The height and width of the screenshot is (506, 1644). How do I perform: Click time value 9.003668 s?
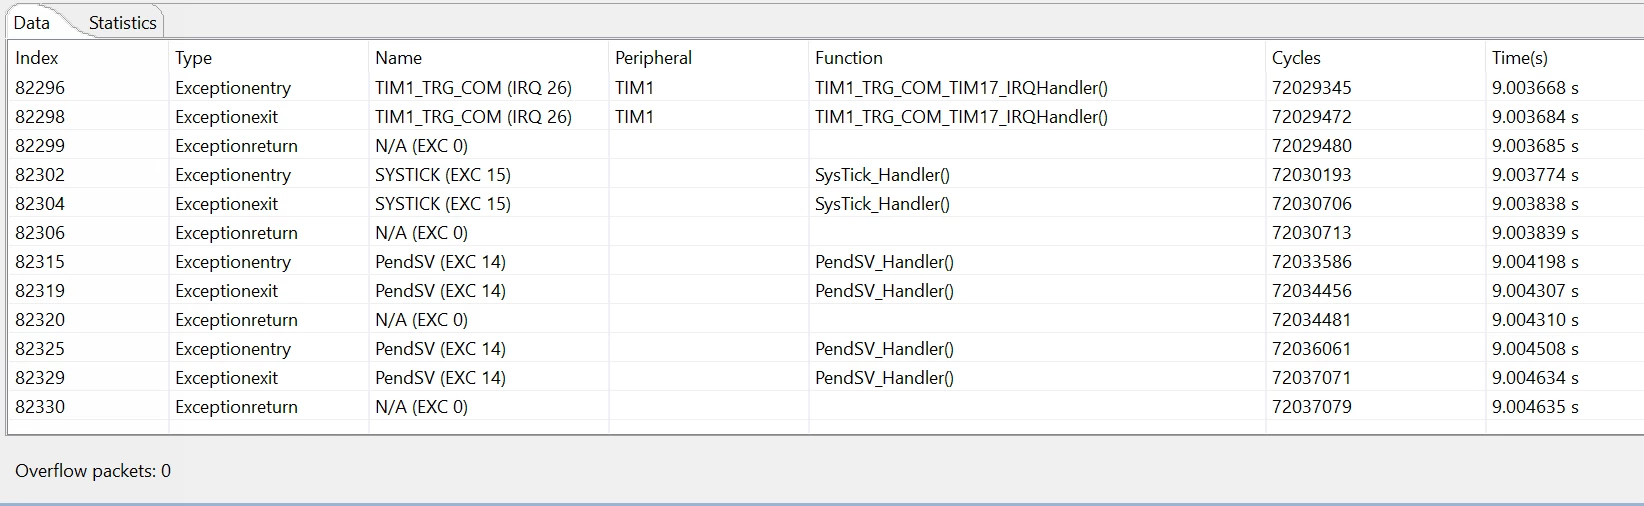point(1535,88)
